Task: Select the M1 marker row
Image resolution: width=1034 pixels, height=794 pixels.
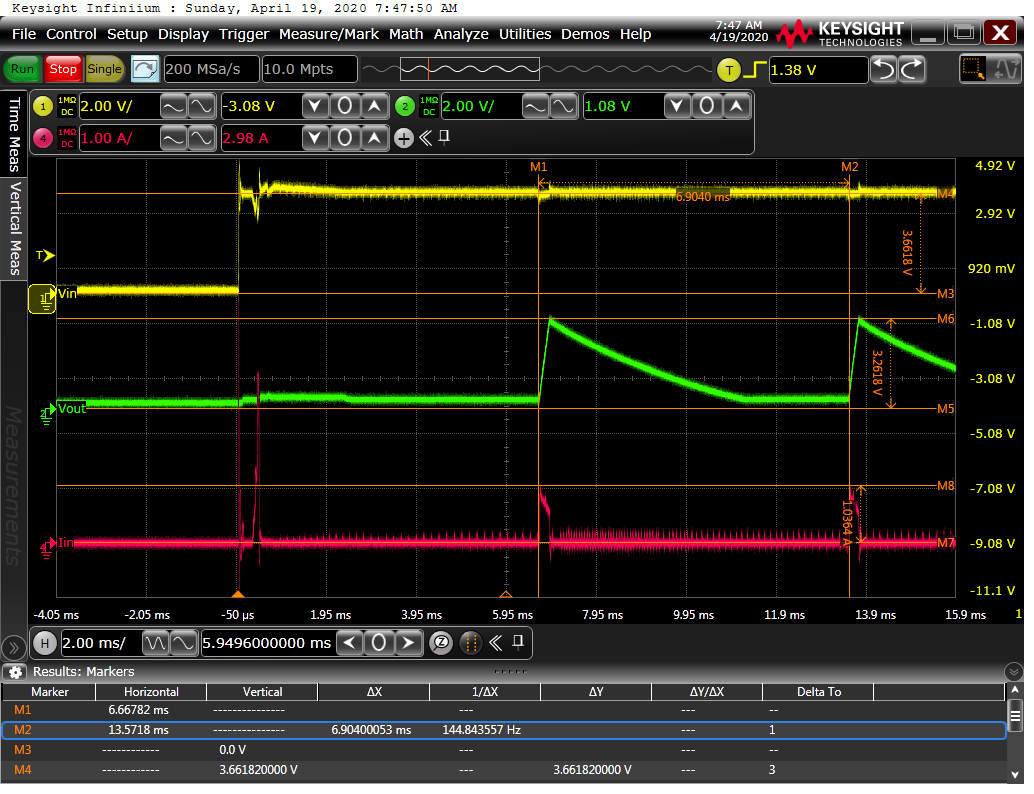Action: [x=504, y=710]
